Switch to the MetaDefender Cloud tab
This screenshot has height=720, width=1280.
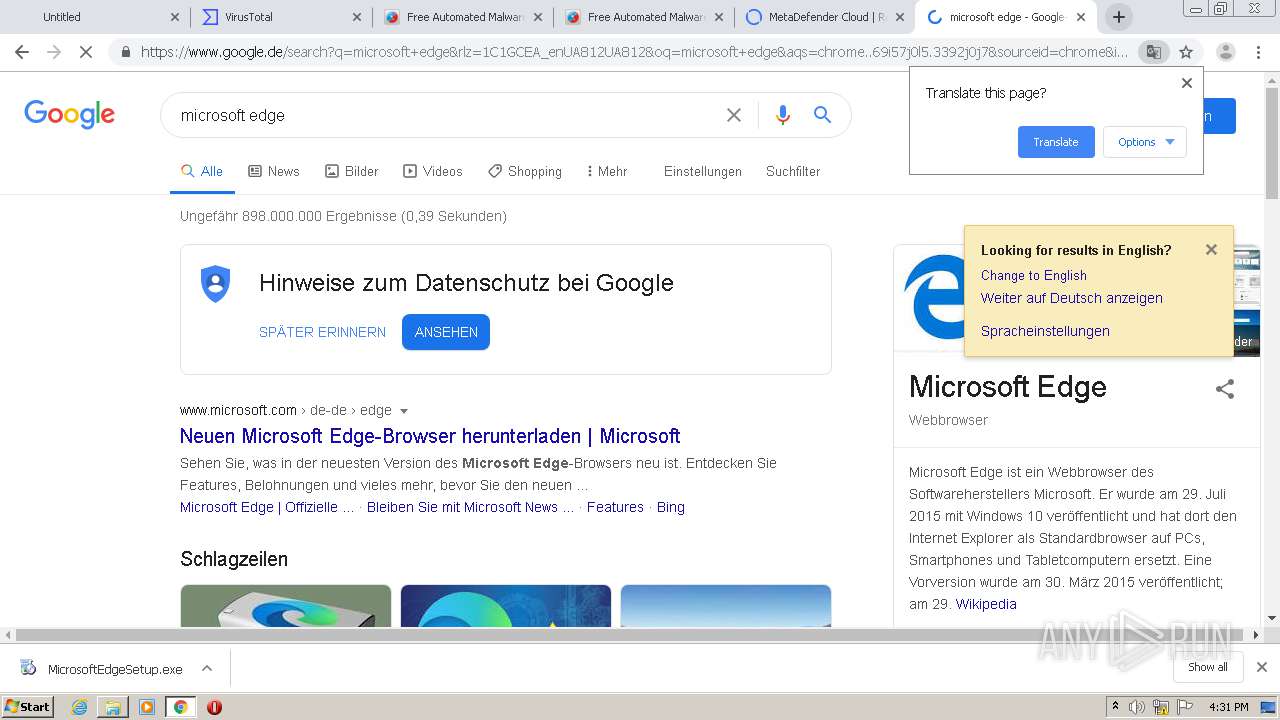tap(823, 17)
